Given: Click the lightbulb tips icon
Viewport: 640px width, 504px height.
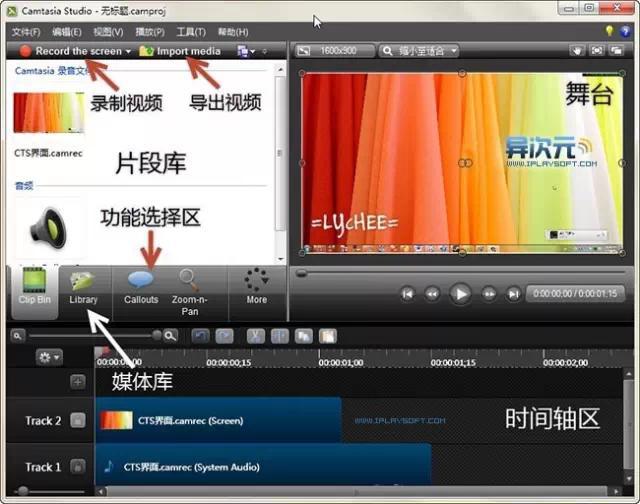Looking at the screenshot, I should 609,31.
